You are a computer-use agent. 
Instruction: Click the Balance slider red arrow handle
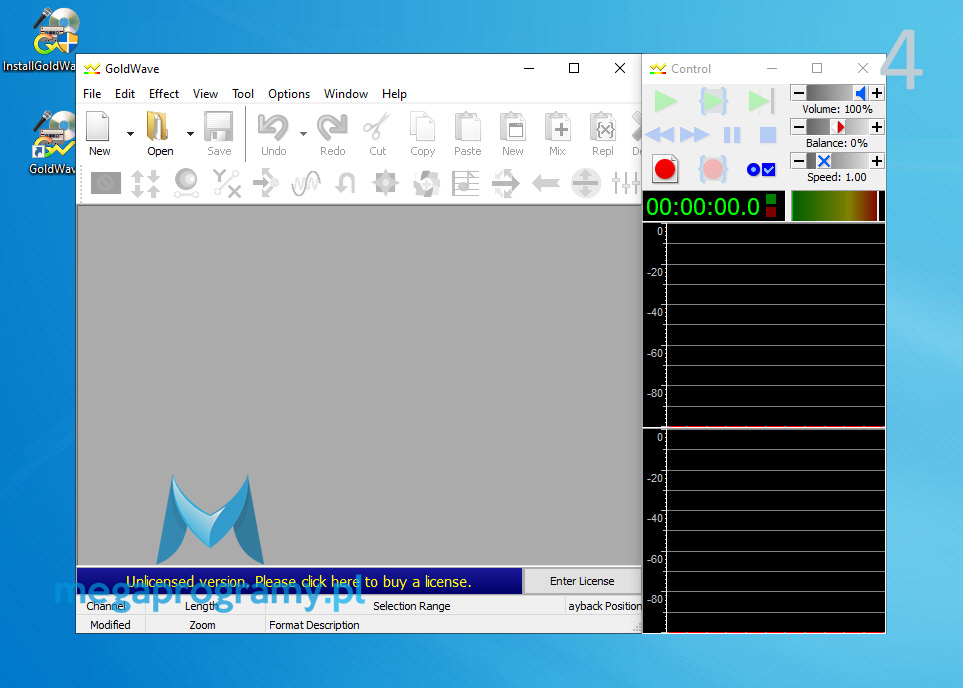click(840, 127)
